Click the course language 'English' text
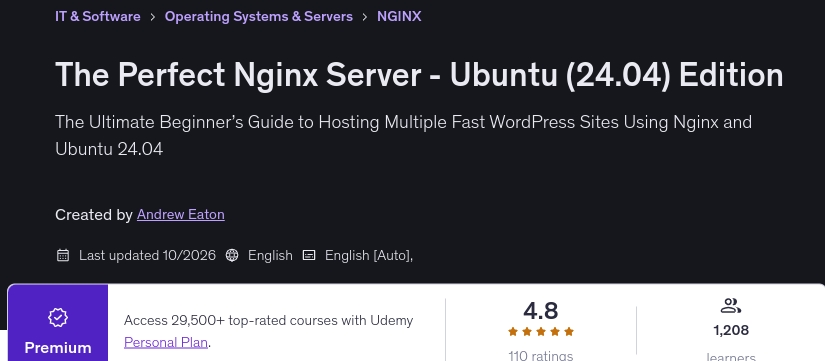825x361 pixels. pos(270,256)
